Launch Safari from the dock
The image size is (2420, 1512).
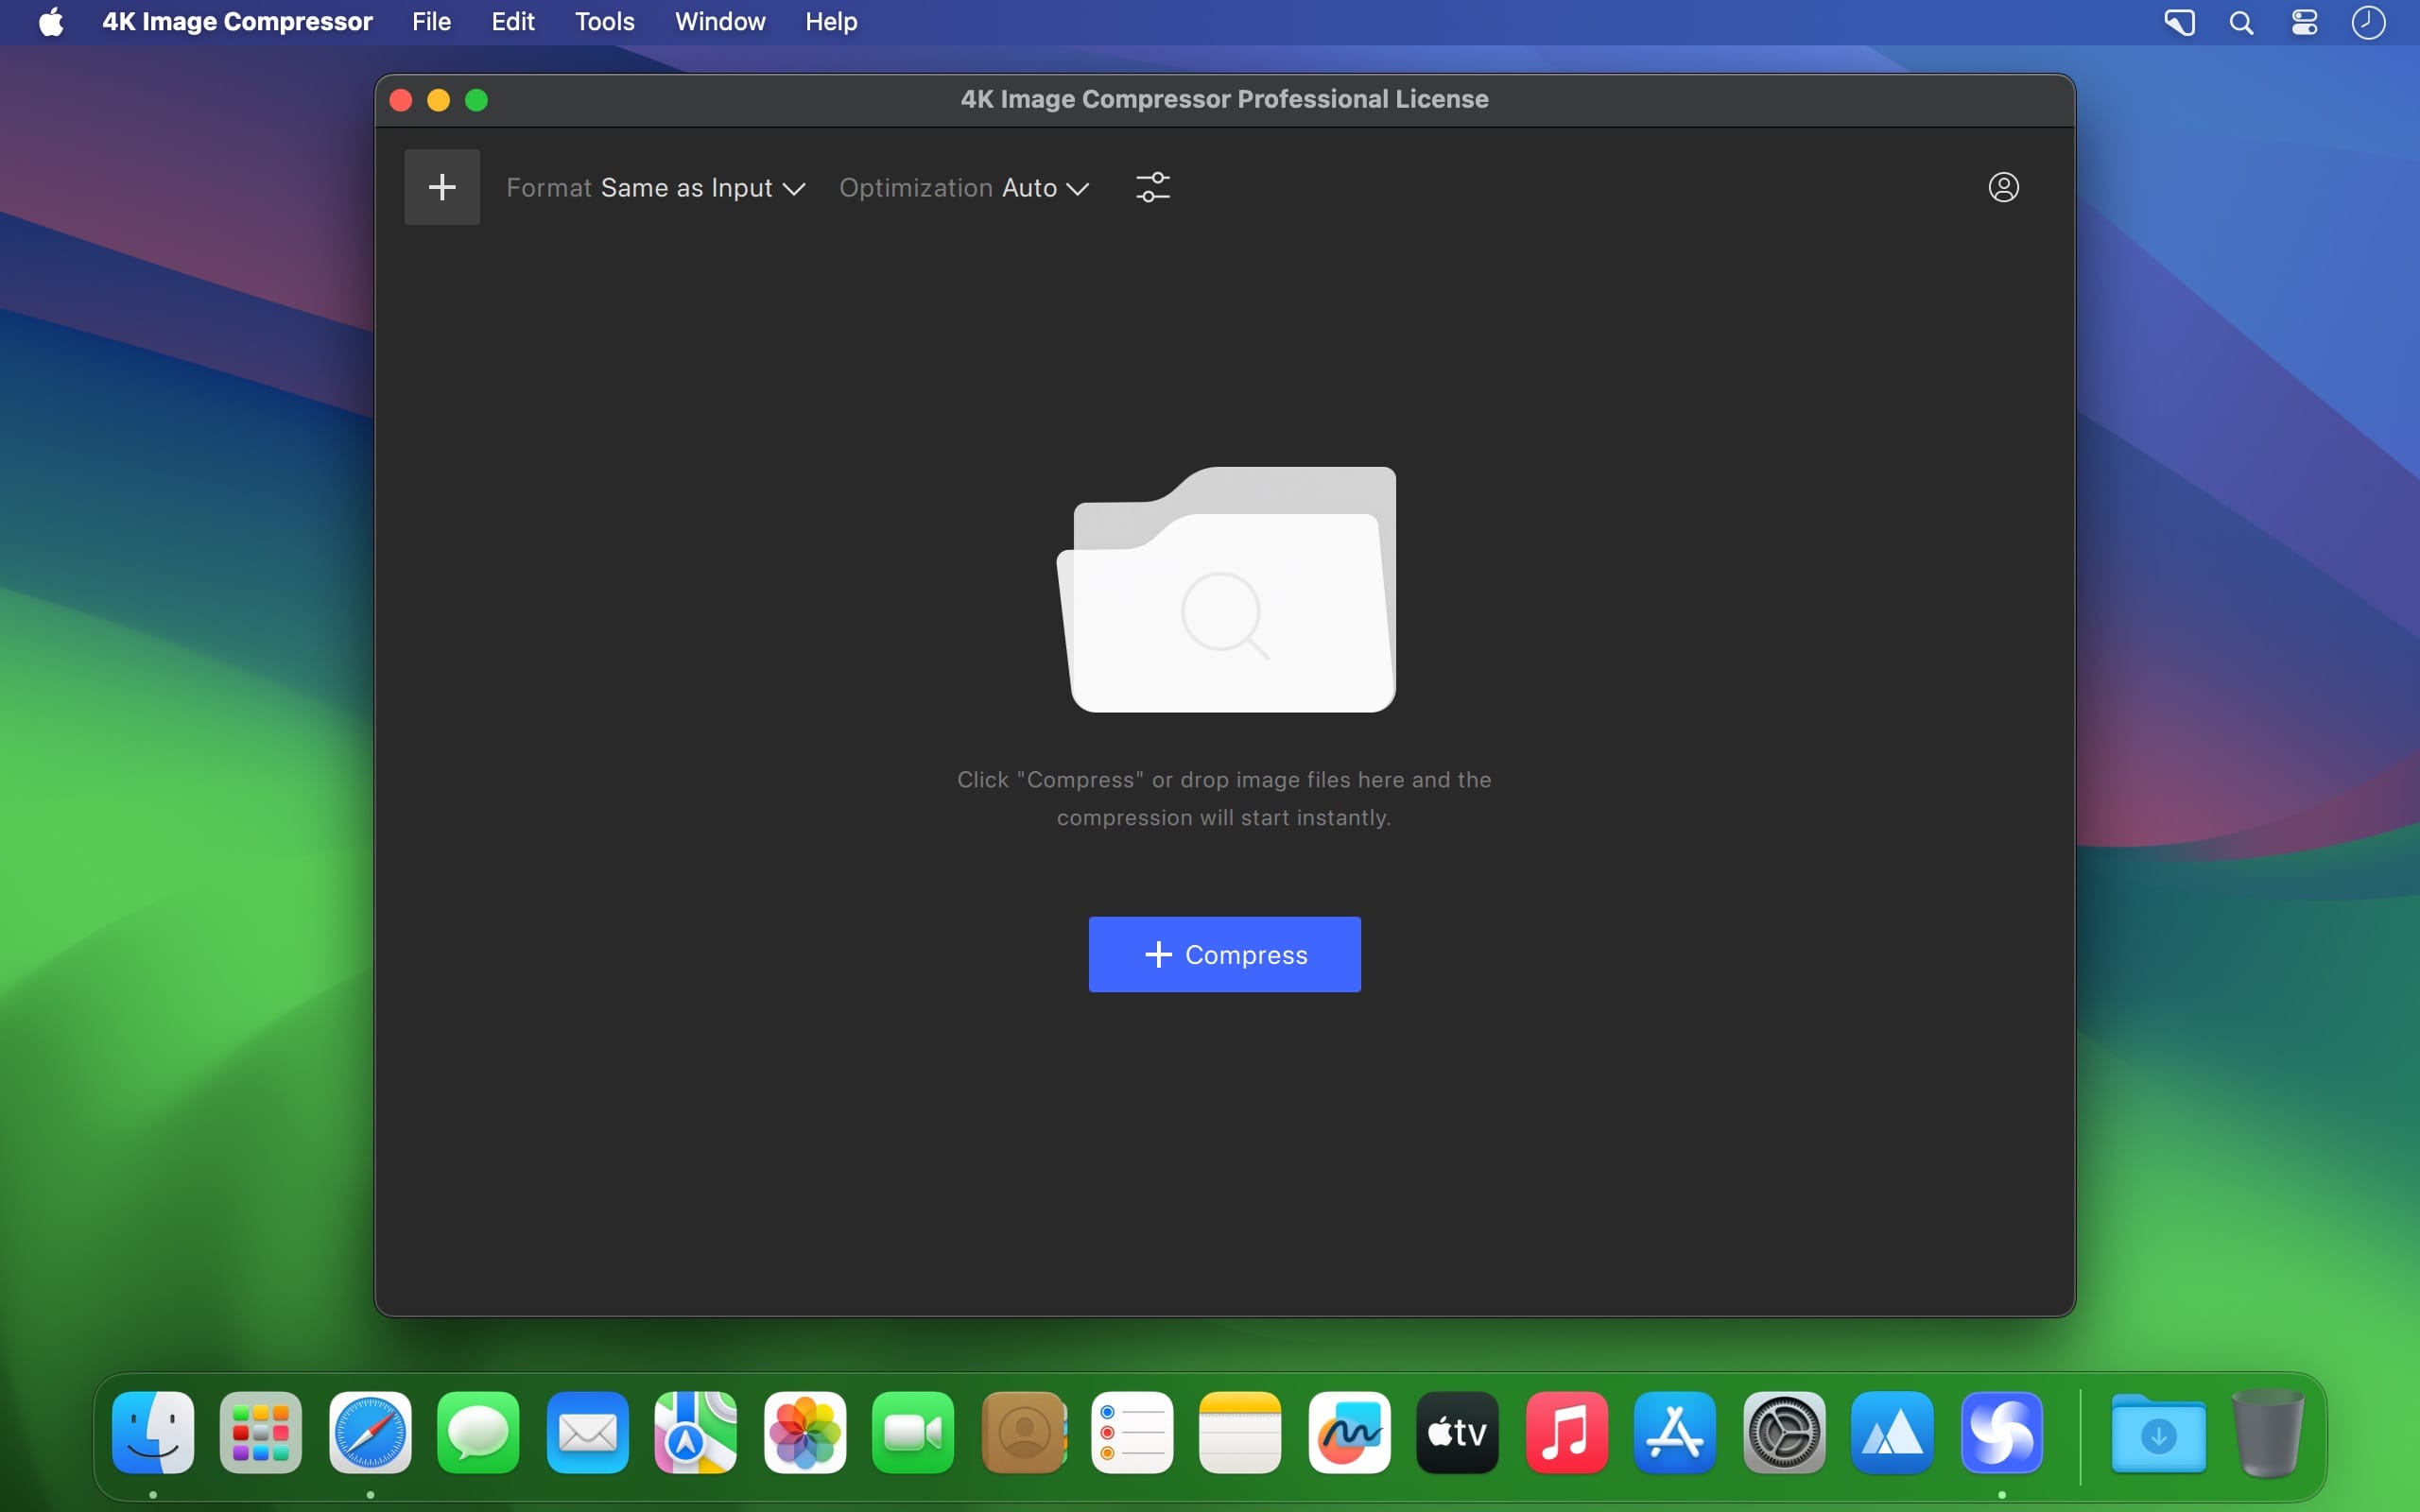[370, 1432]
